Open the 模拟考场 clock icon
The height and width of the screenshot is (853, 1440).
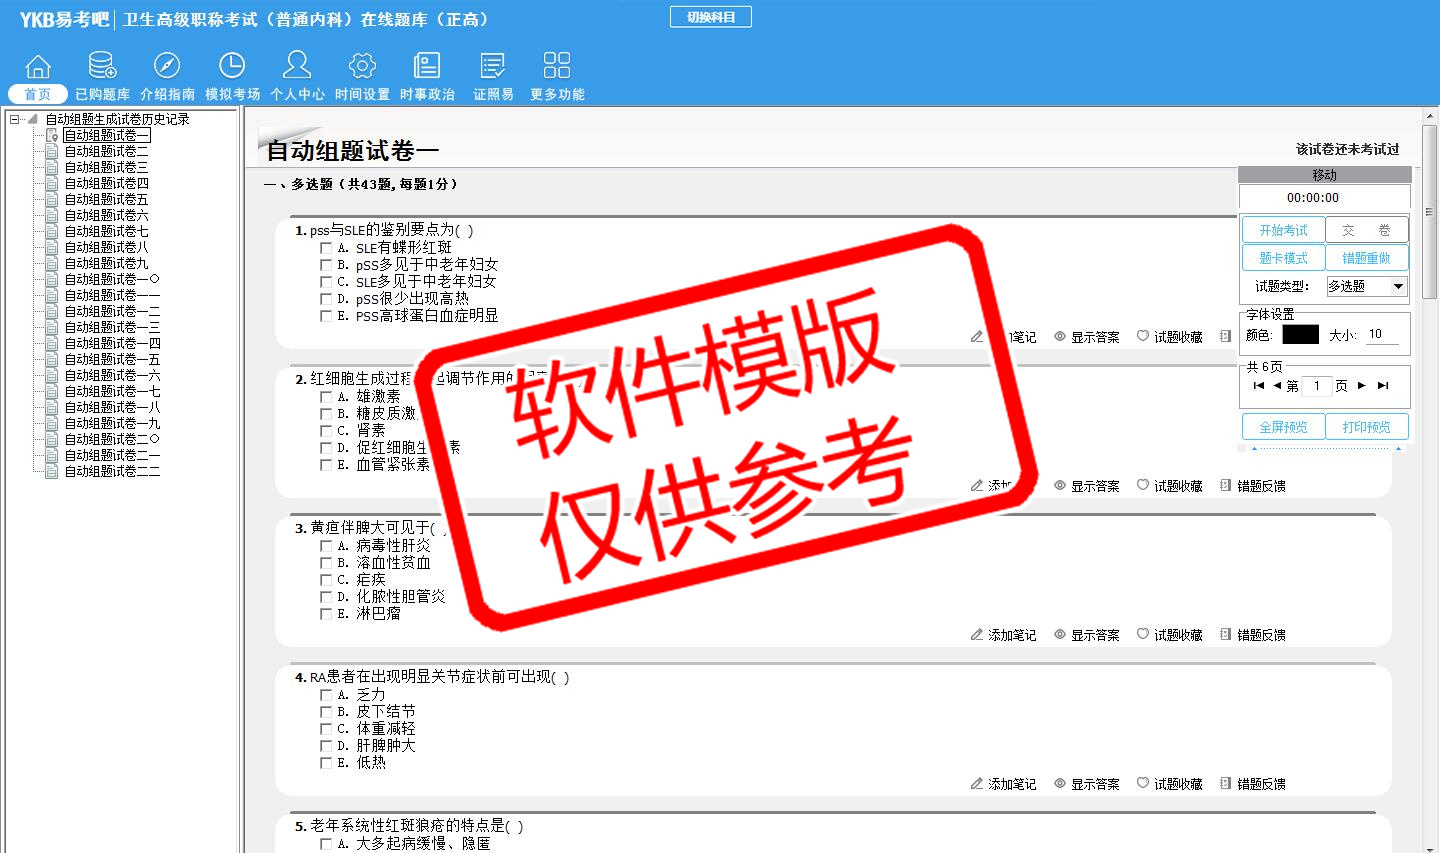(232, 67)
